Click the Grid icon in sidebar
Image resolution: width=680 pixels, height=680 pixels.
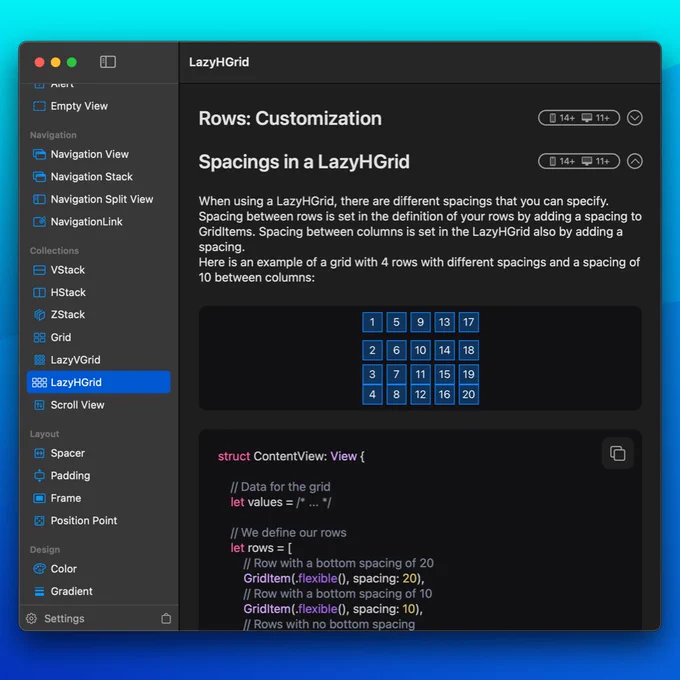[39, 337]
